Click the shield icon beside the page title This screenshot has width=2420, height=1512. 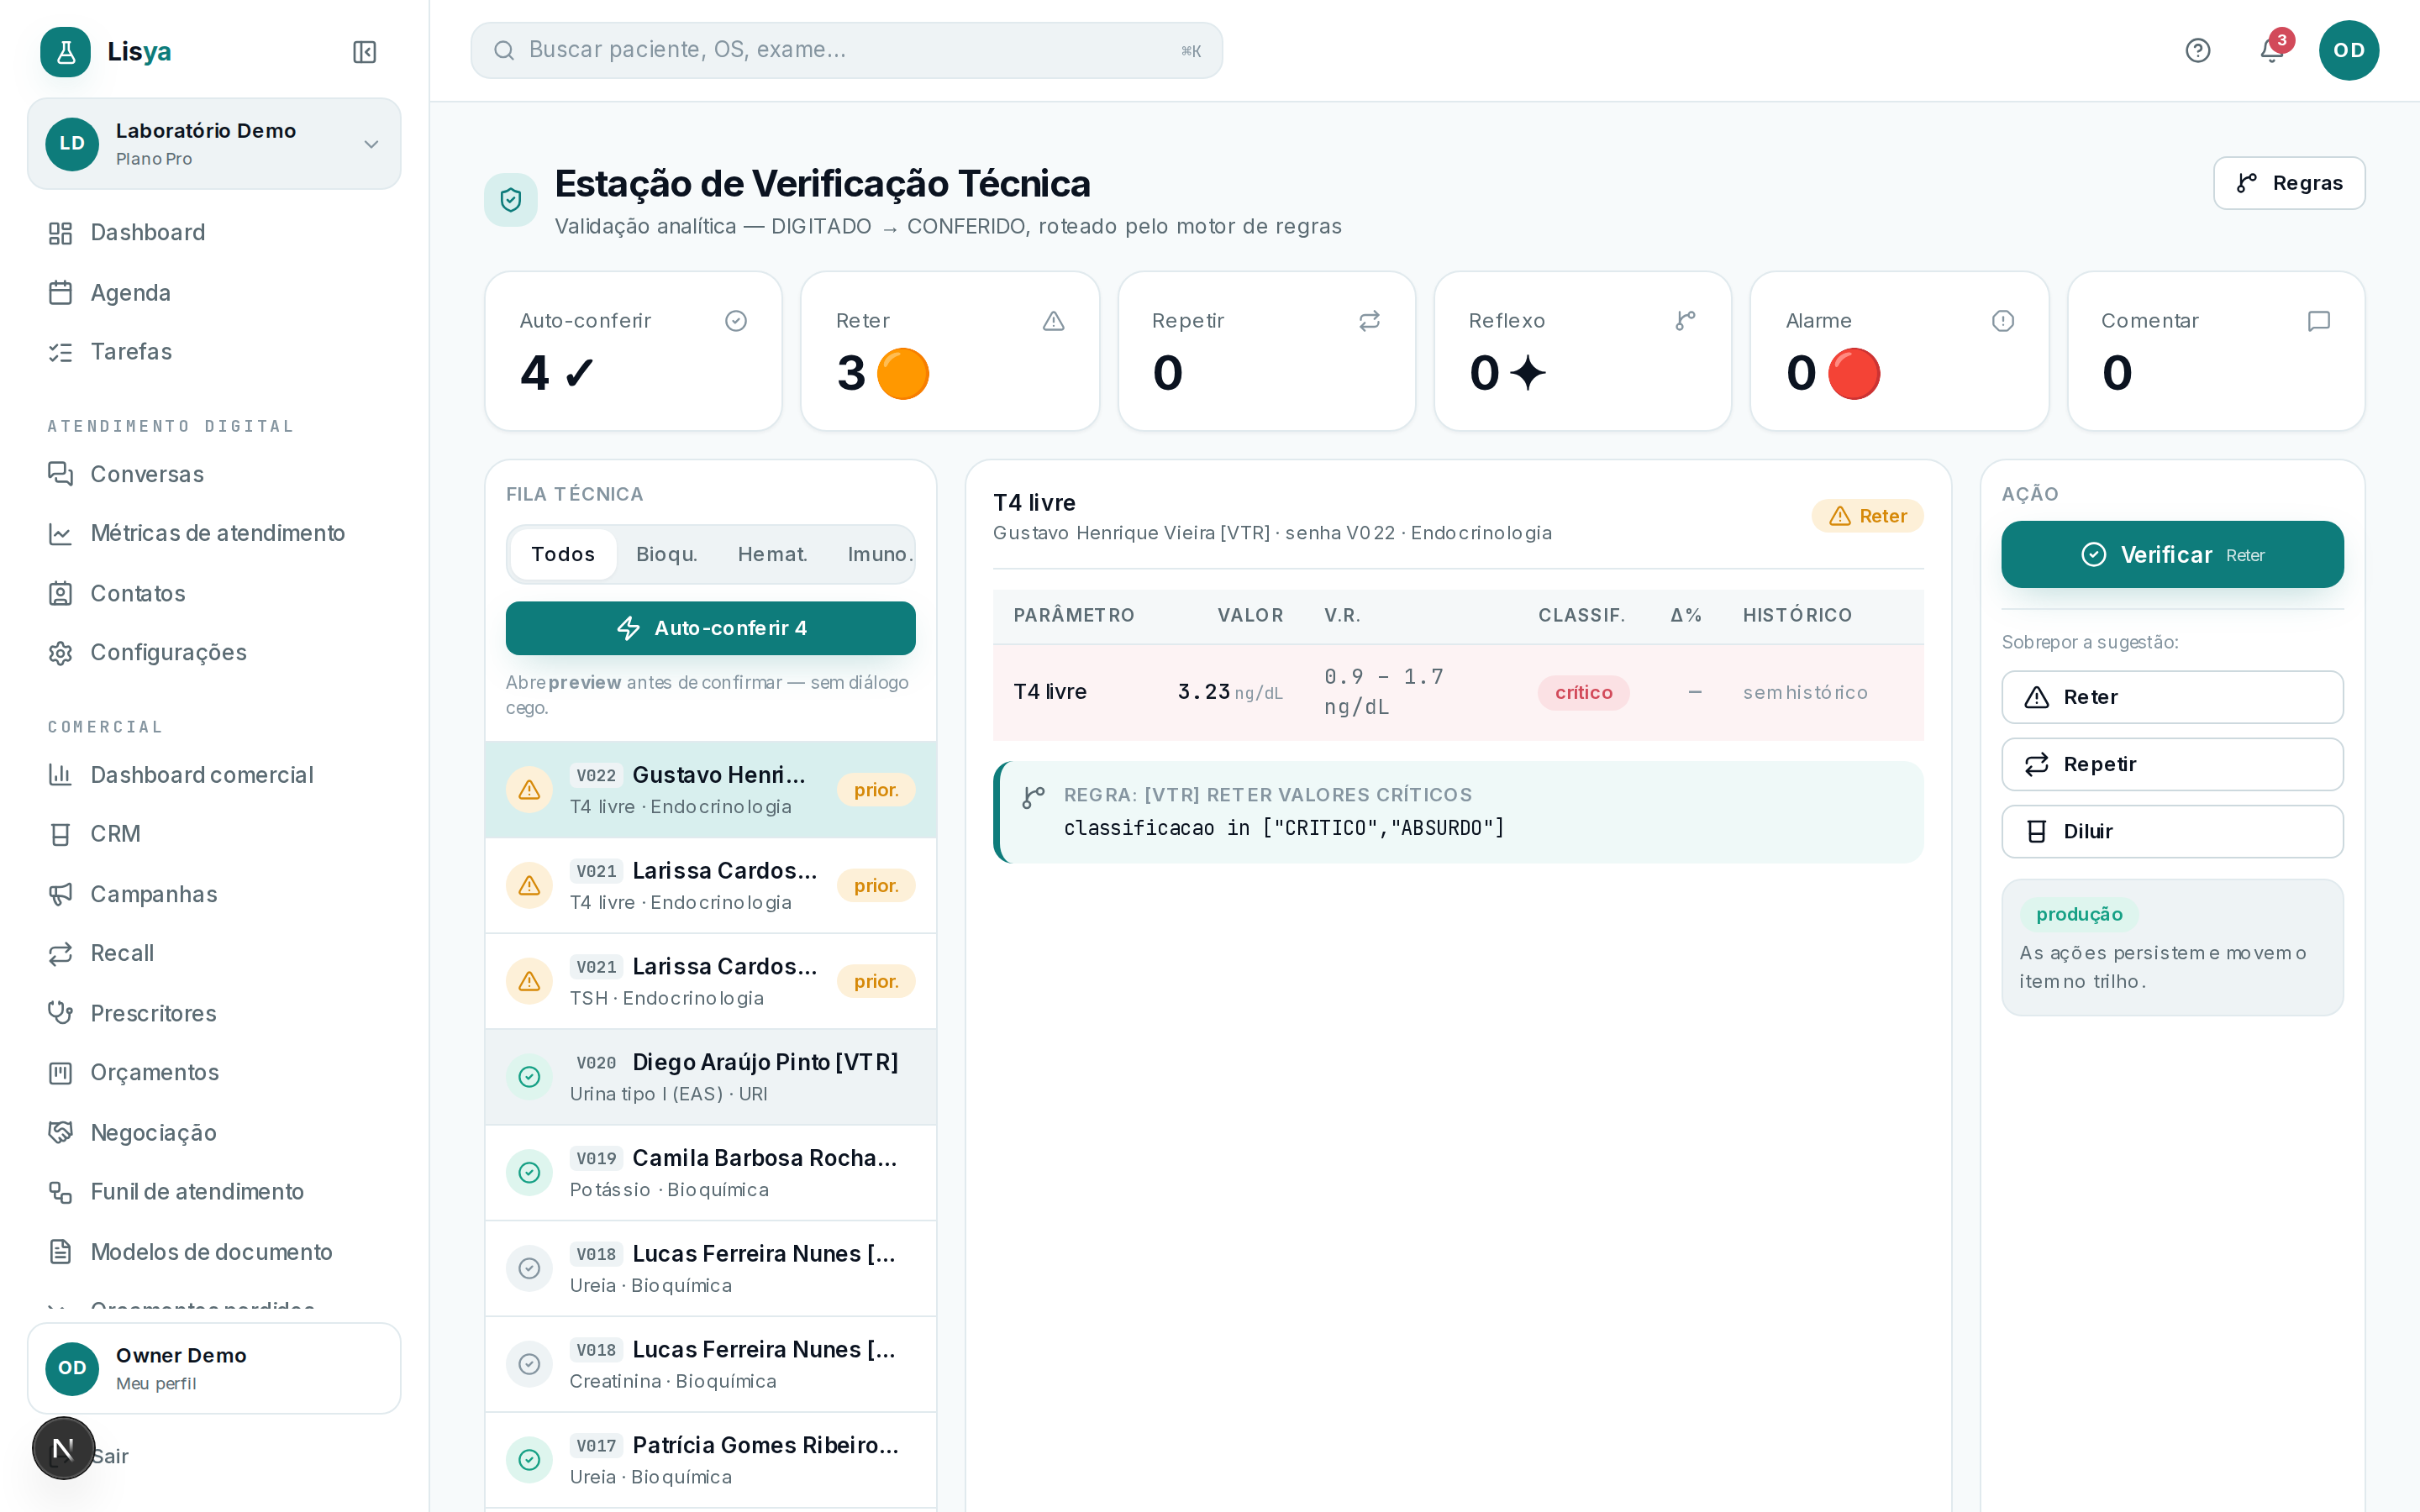511,200
